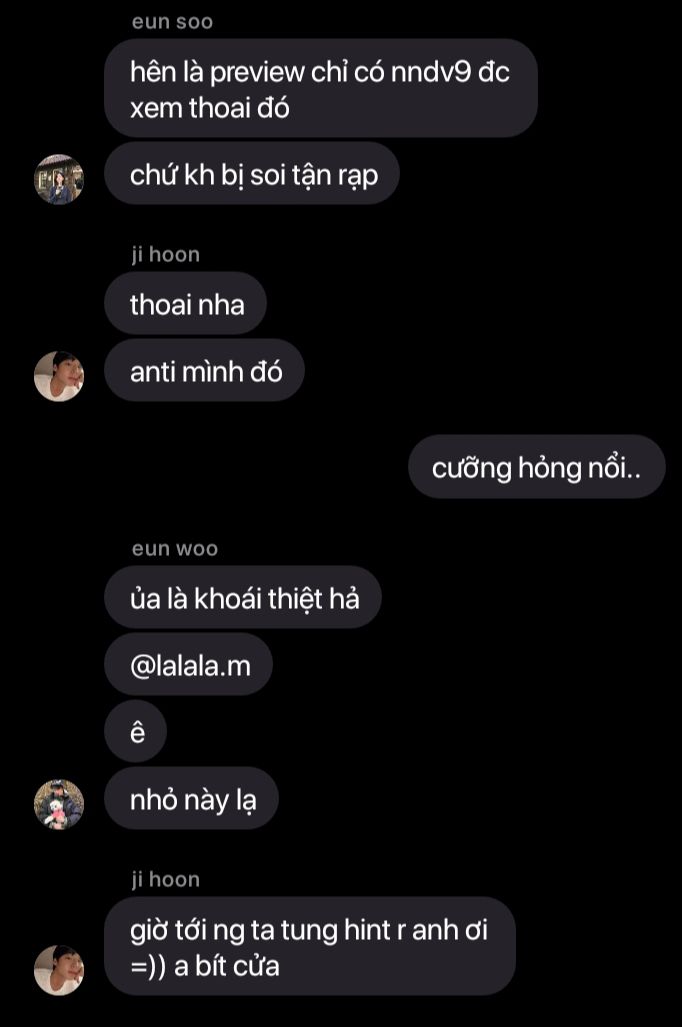Open eun woo's avatar with dog photo

pos(59,804)
